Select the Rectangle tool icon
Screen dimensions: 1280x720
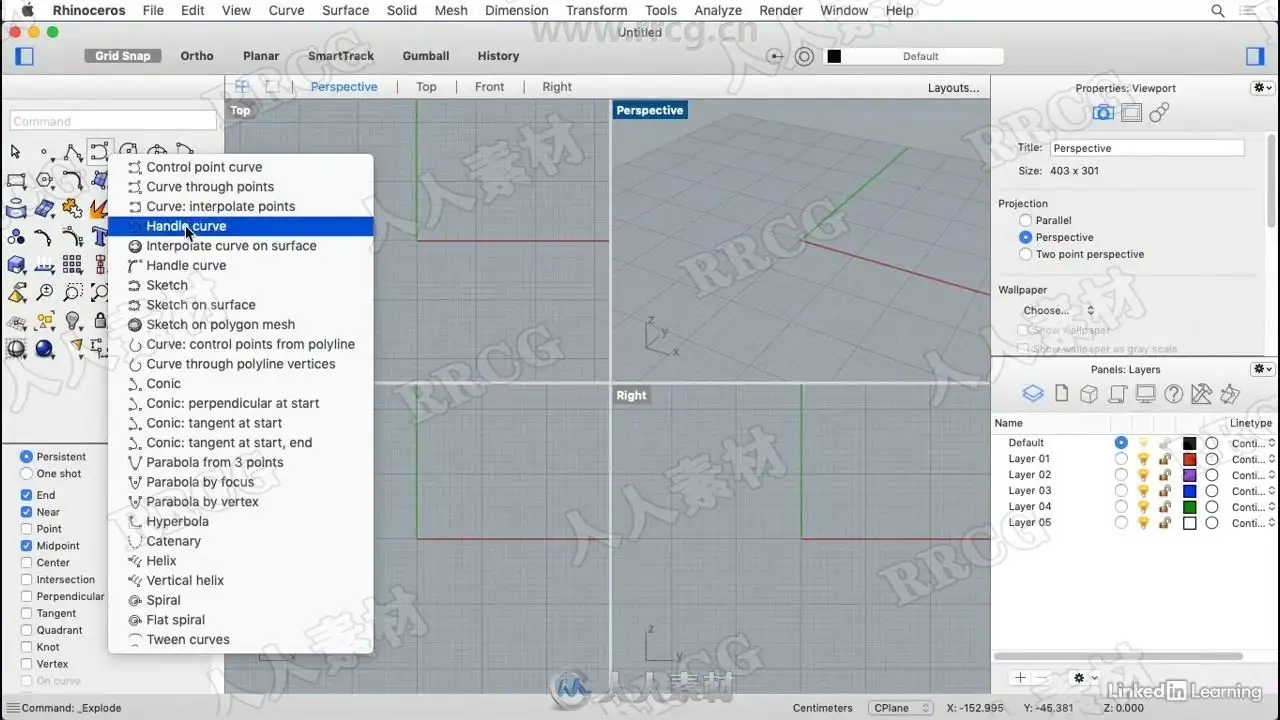coord(16,181)
